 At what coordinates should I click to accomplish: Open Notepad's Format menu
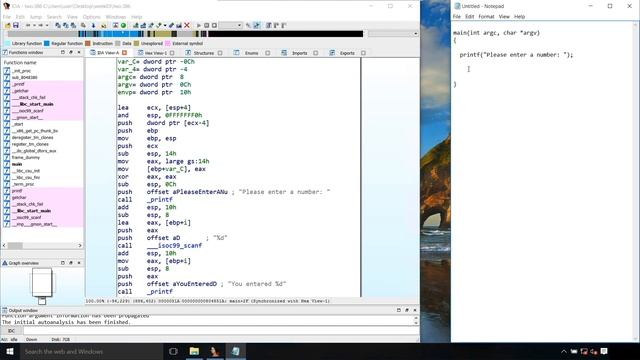(486, 17)
